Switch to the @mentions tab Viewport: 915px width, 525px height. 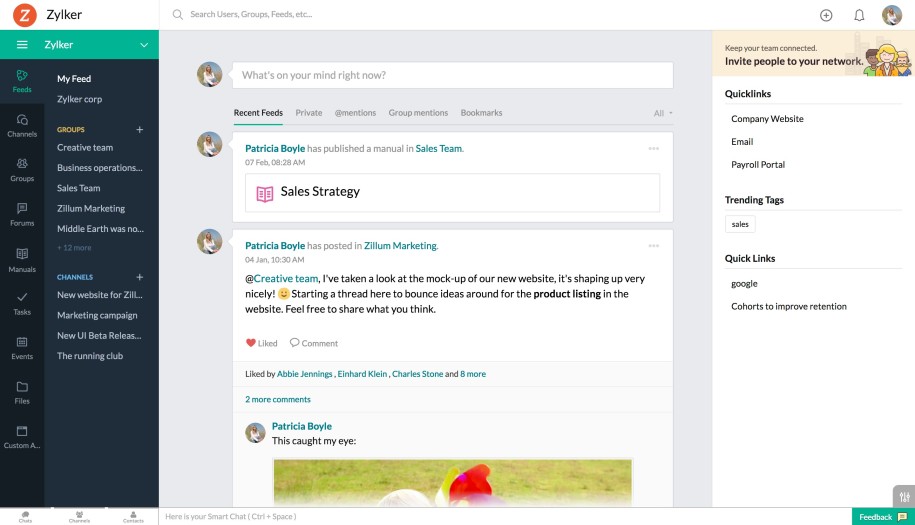(355, 113)
